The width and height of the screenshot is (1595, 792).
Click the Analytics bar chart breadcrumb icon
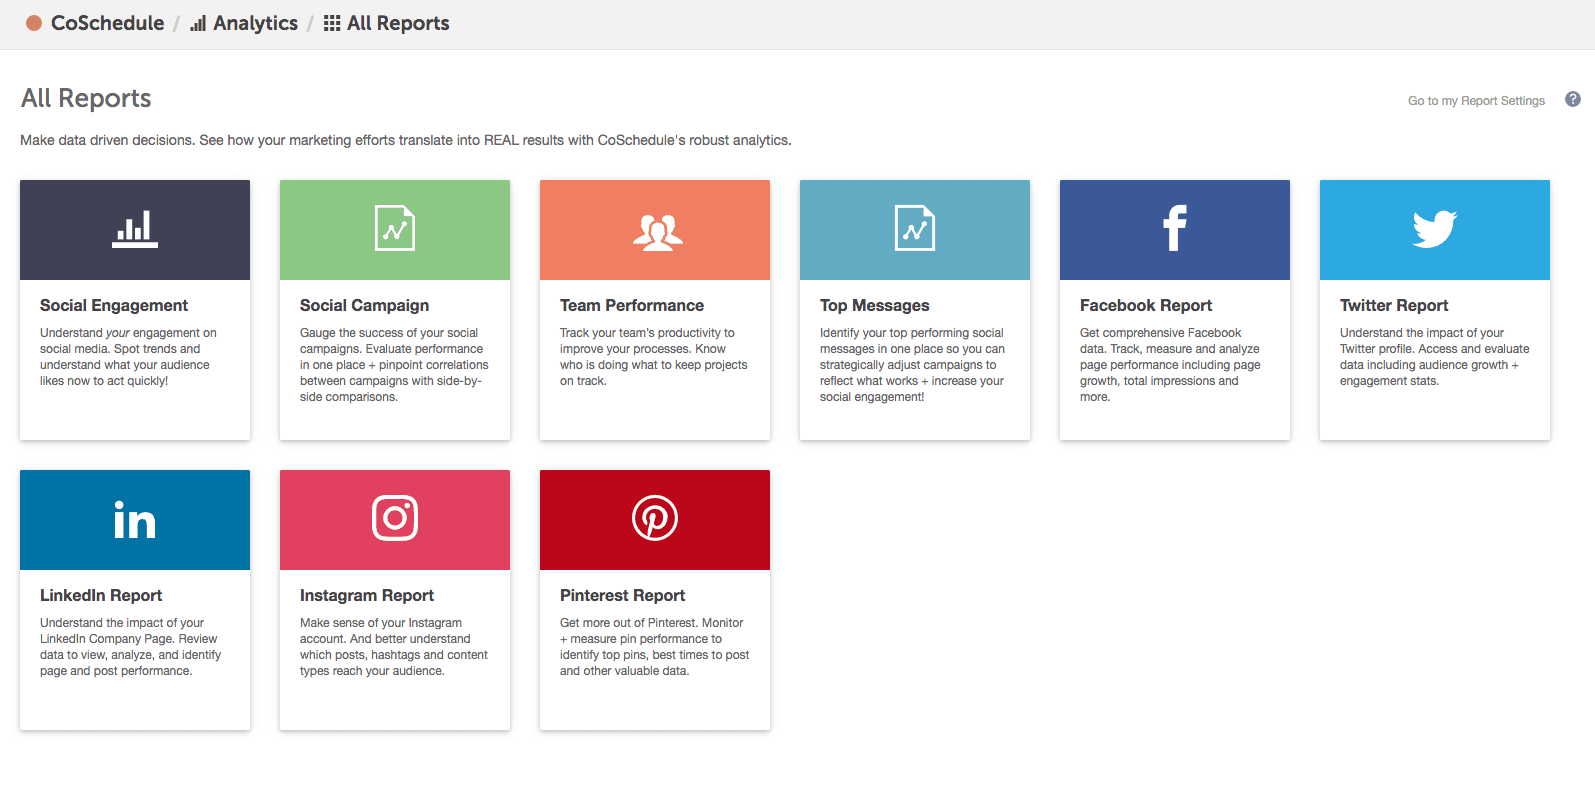pos(198,23)
